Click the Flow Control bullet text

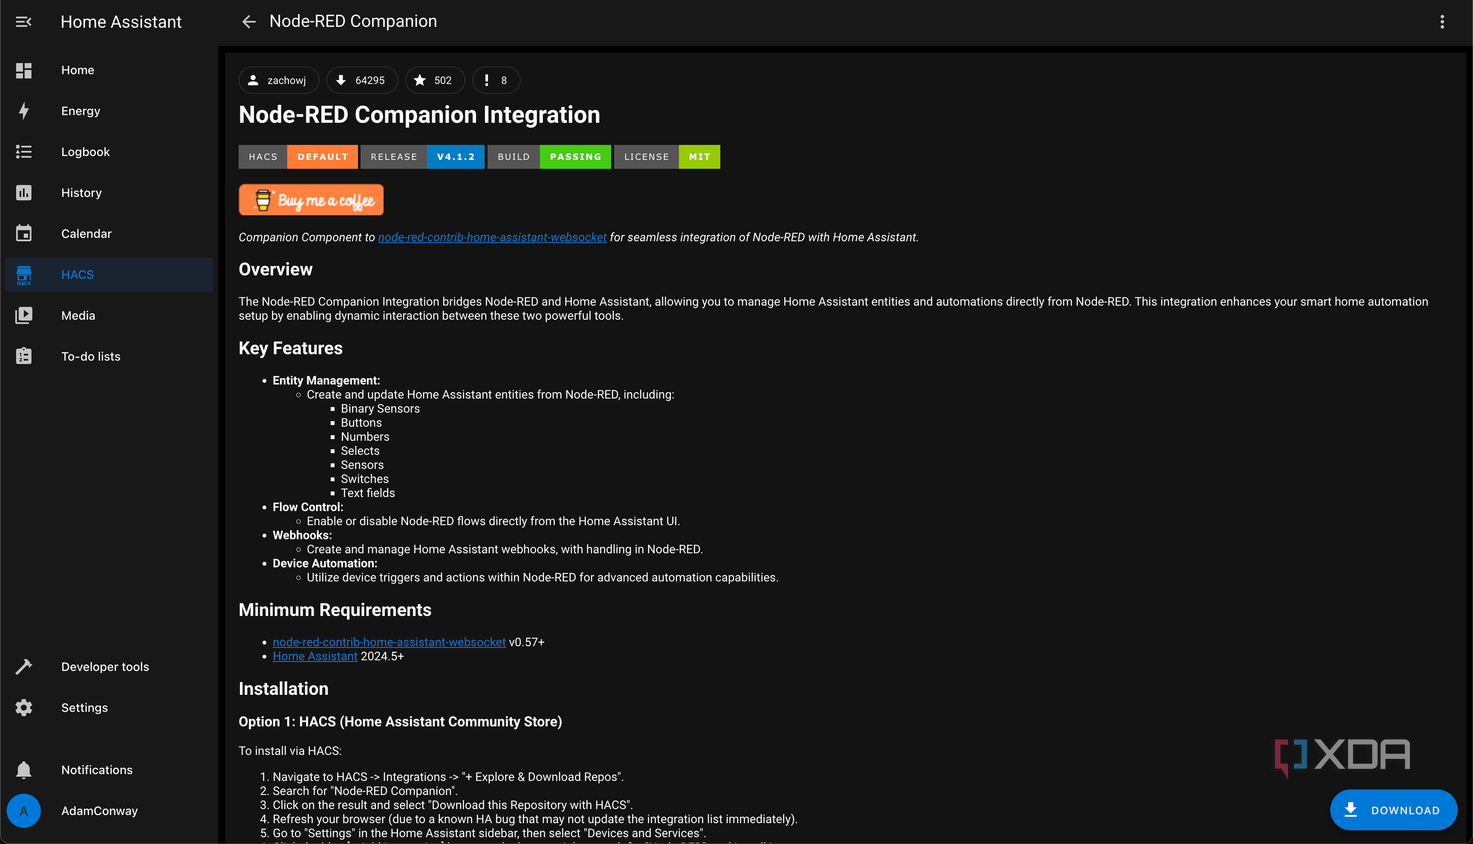(x=308, y=507)
